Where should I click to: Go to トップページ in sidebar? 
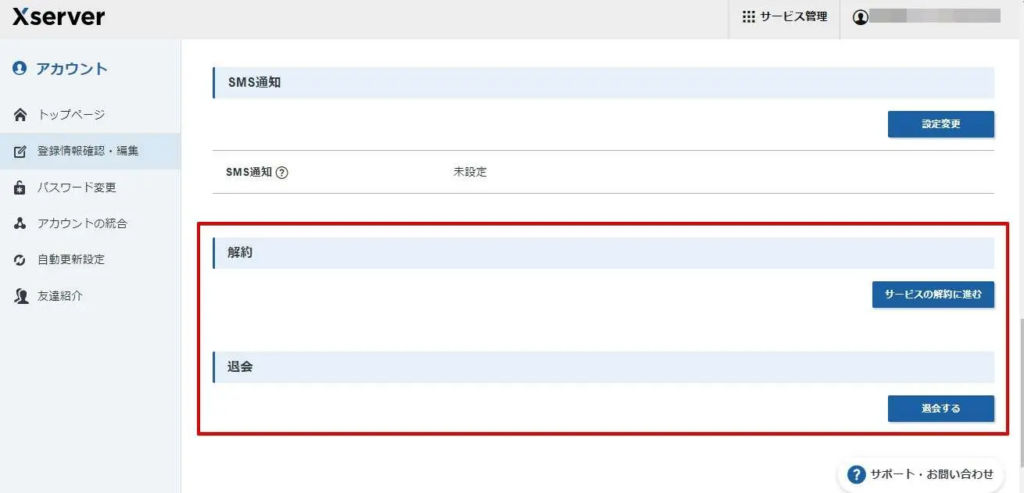pos(90,116)
